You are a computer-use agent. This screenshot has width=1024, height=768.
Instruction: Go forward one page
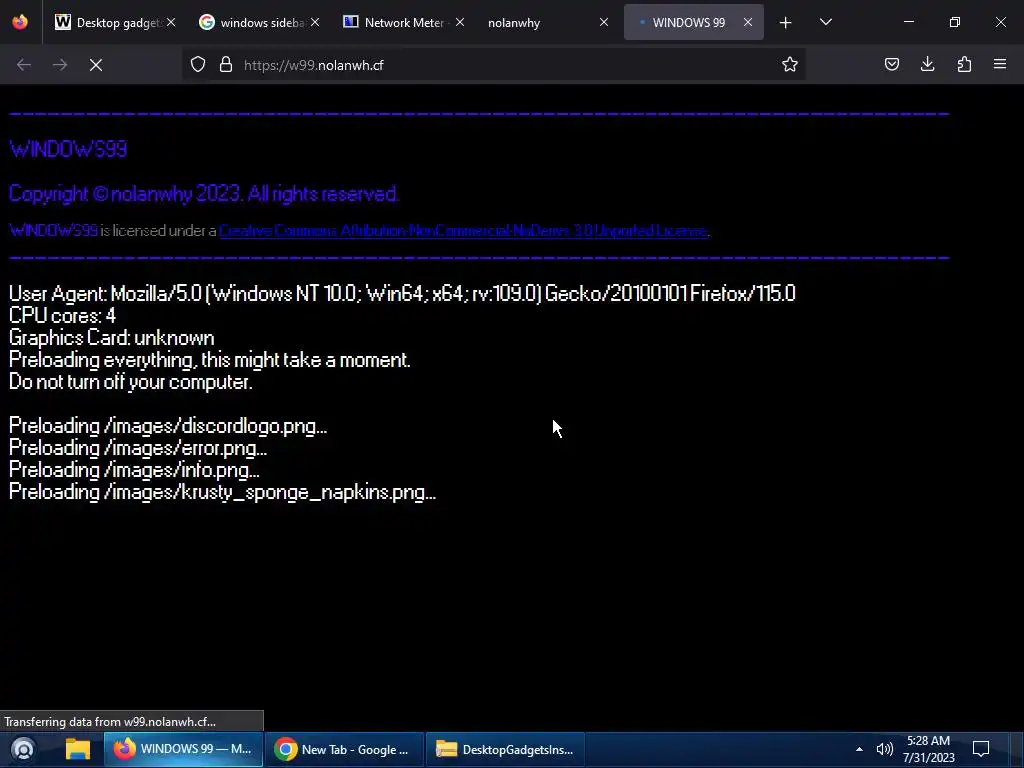point(60,65)
